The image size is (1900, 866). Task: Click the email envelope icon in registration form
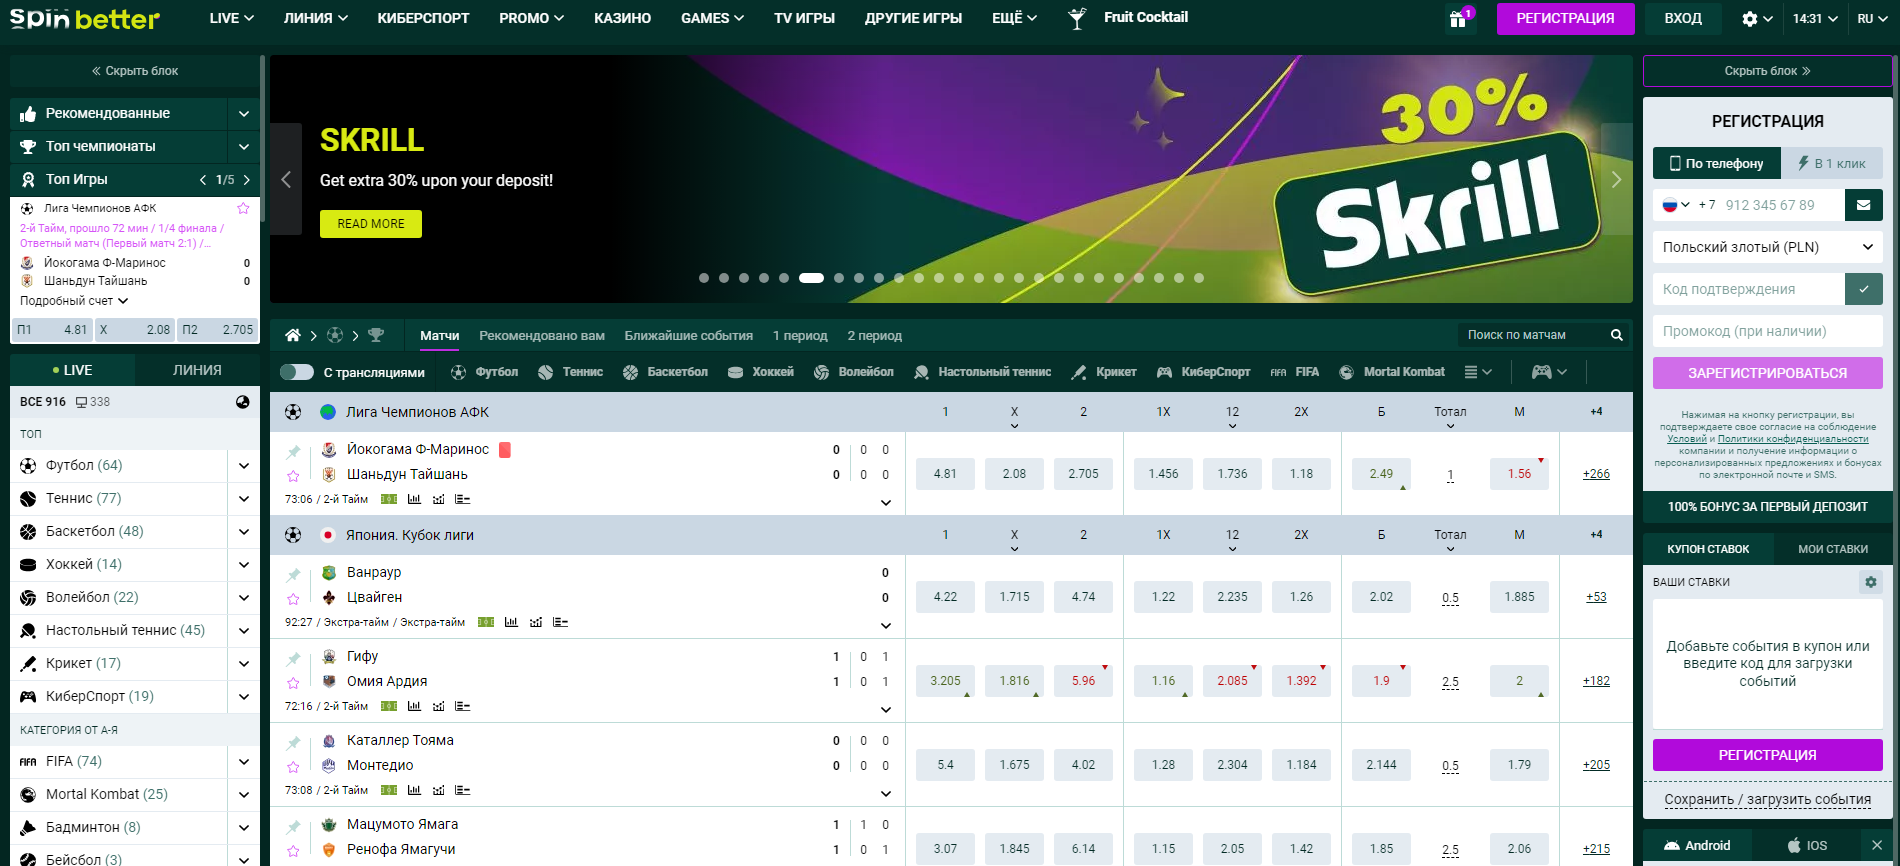pos(1863,205)
